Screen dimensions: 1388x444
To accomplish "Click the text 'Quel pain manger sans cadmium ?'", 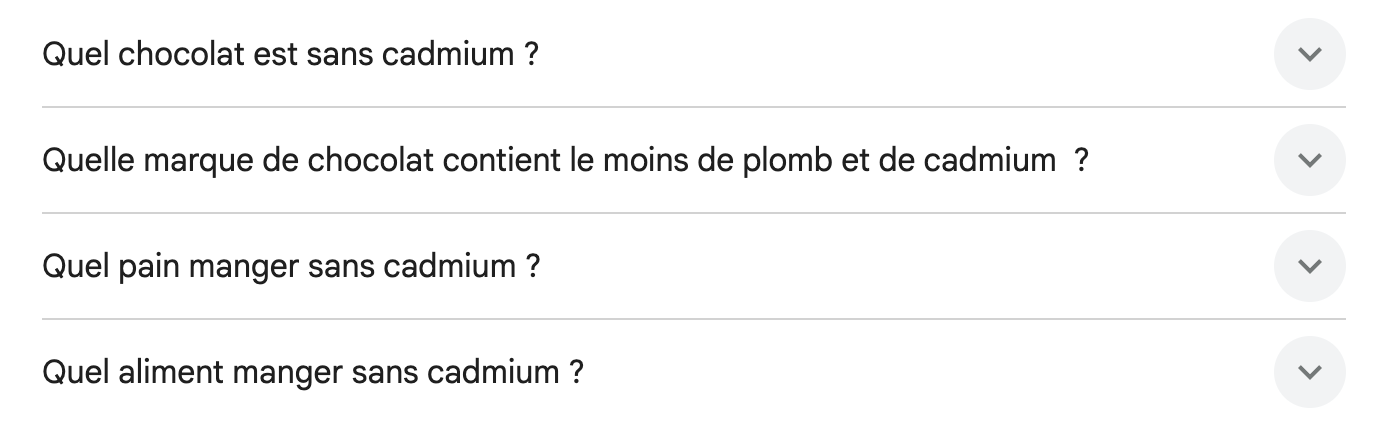I will (291, 267).
